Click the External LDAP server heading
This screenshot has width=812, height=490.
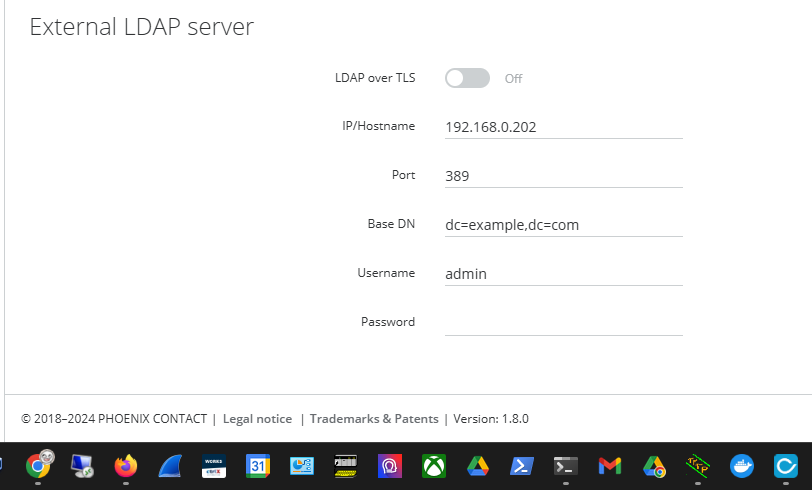(141, 27)
